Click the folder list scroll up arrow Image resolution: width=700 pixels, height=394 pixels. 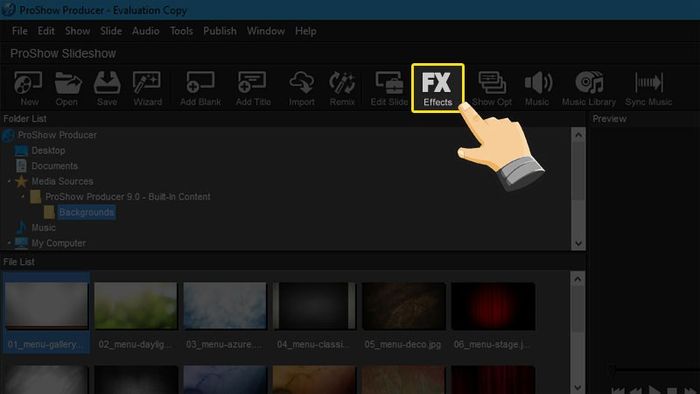tap(579, 135)
